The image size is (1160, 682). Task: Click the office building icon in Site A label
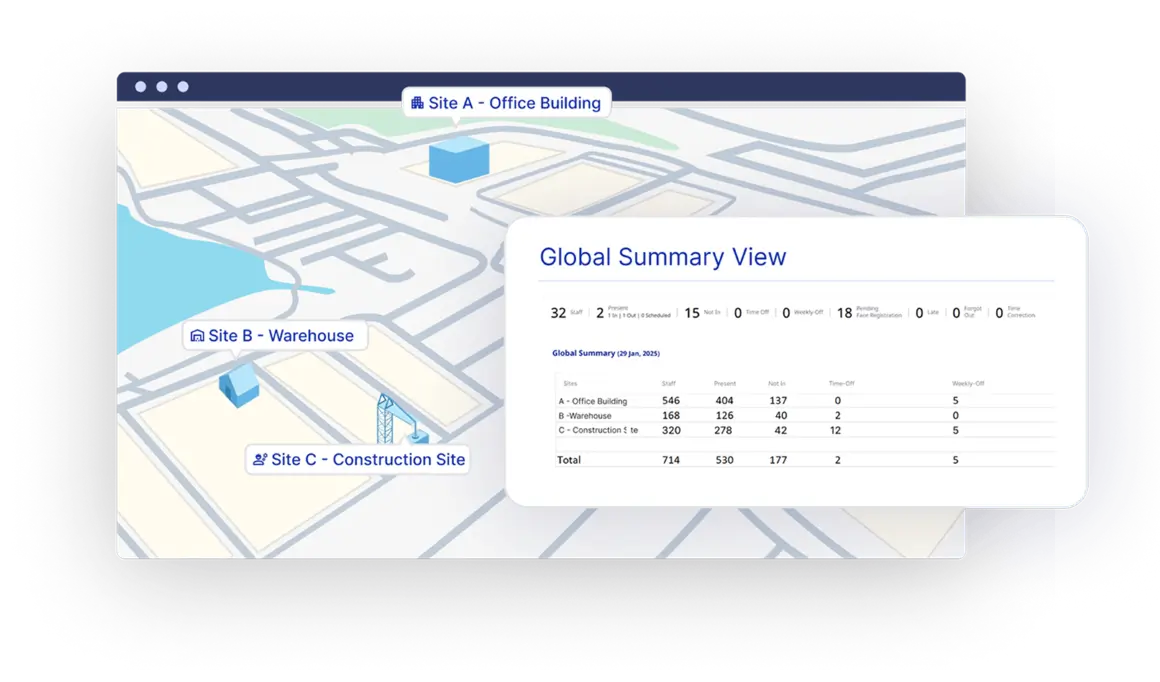[417, 103]
